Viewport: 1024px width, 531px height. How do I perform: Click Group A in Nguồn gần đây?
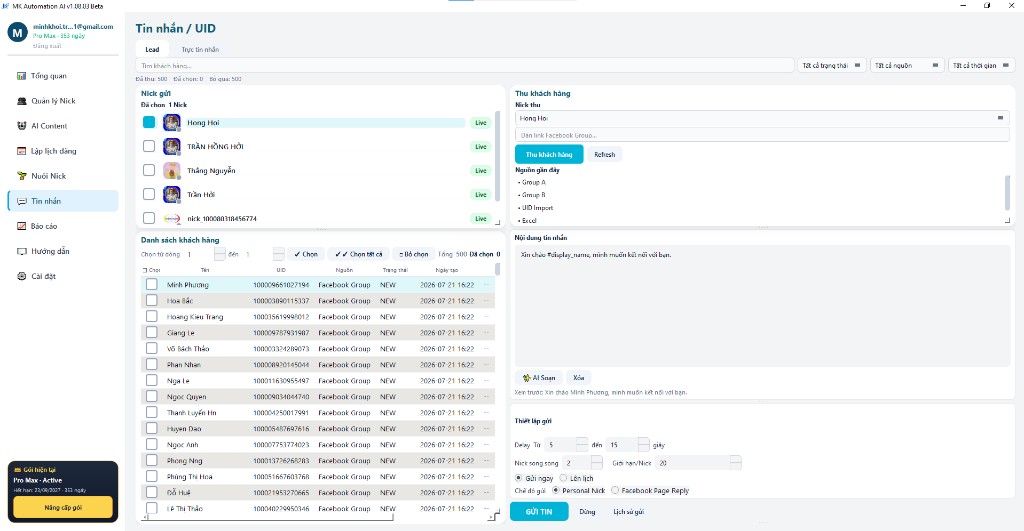coord(533,182)
